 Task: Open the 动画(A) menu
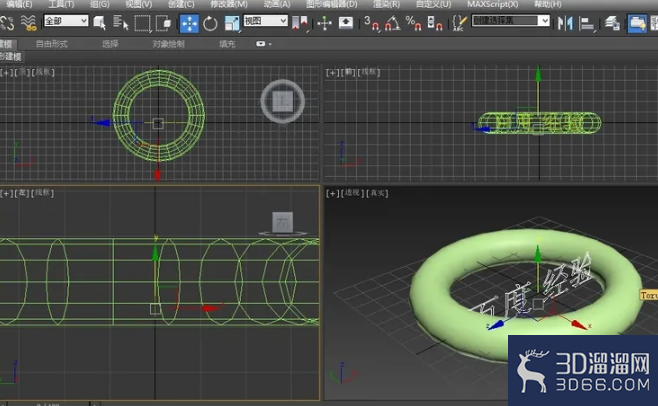click(x=277, y=4)
